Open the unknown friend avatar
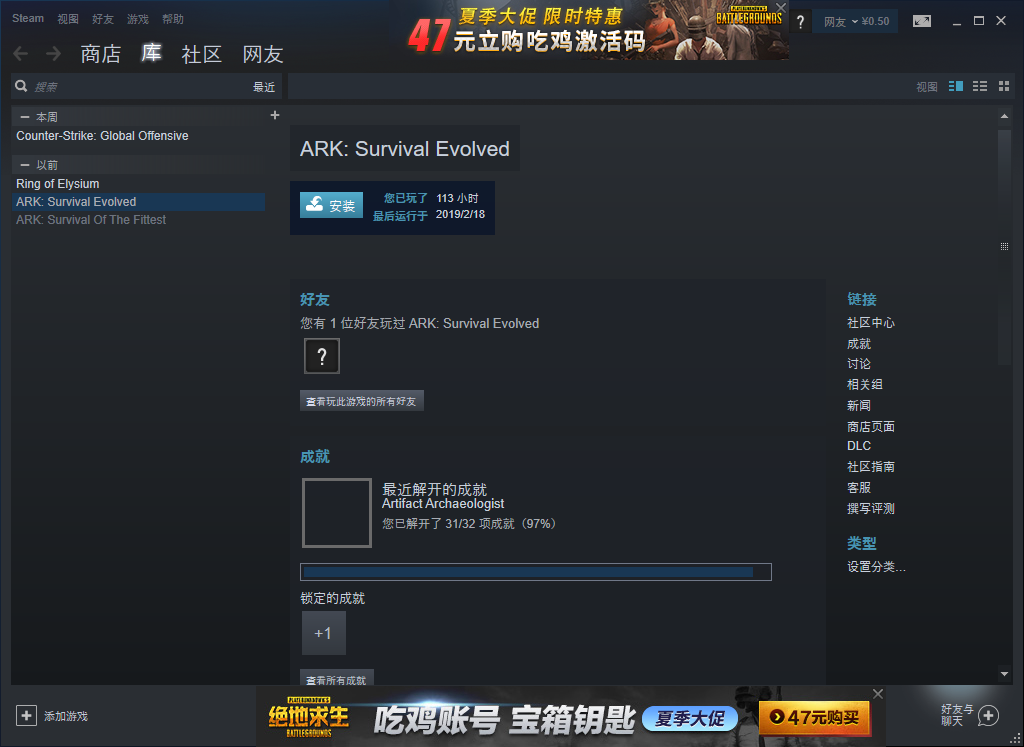 coord(321,356)
